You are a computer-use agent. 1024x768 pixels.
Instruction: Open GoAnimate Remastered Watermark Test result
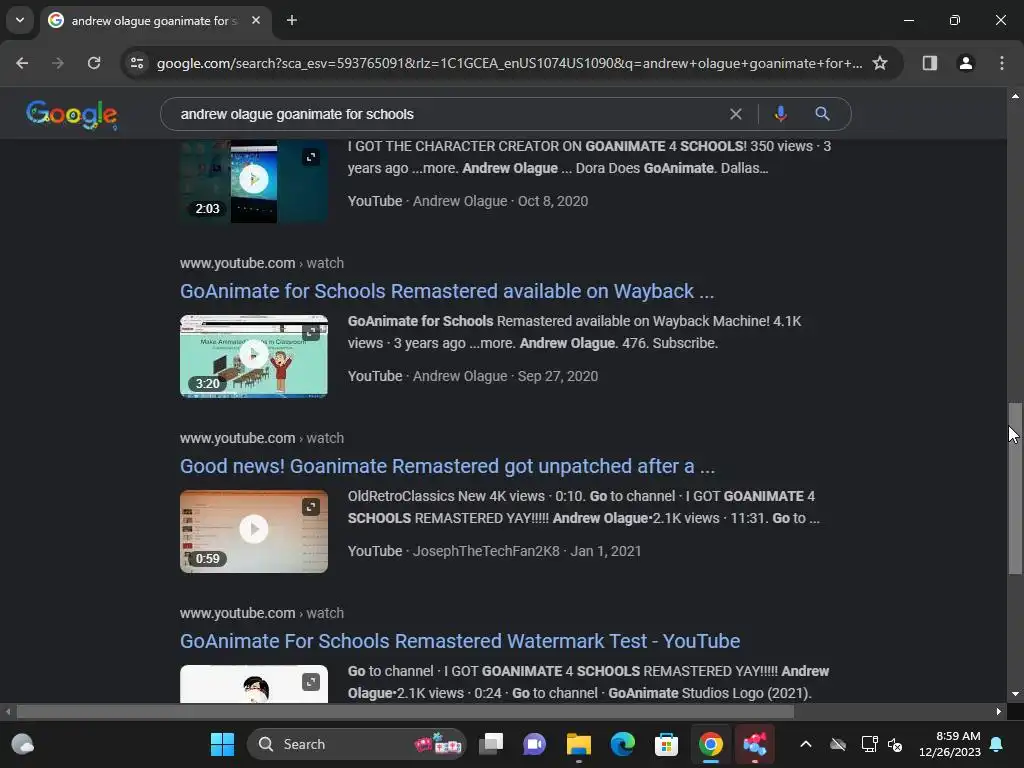tap(460, 641)
